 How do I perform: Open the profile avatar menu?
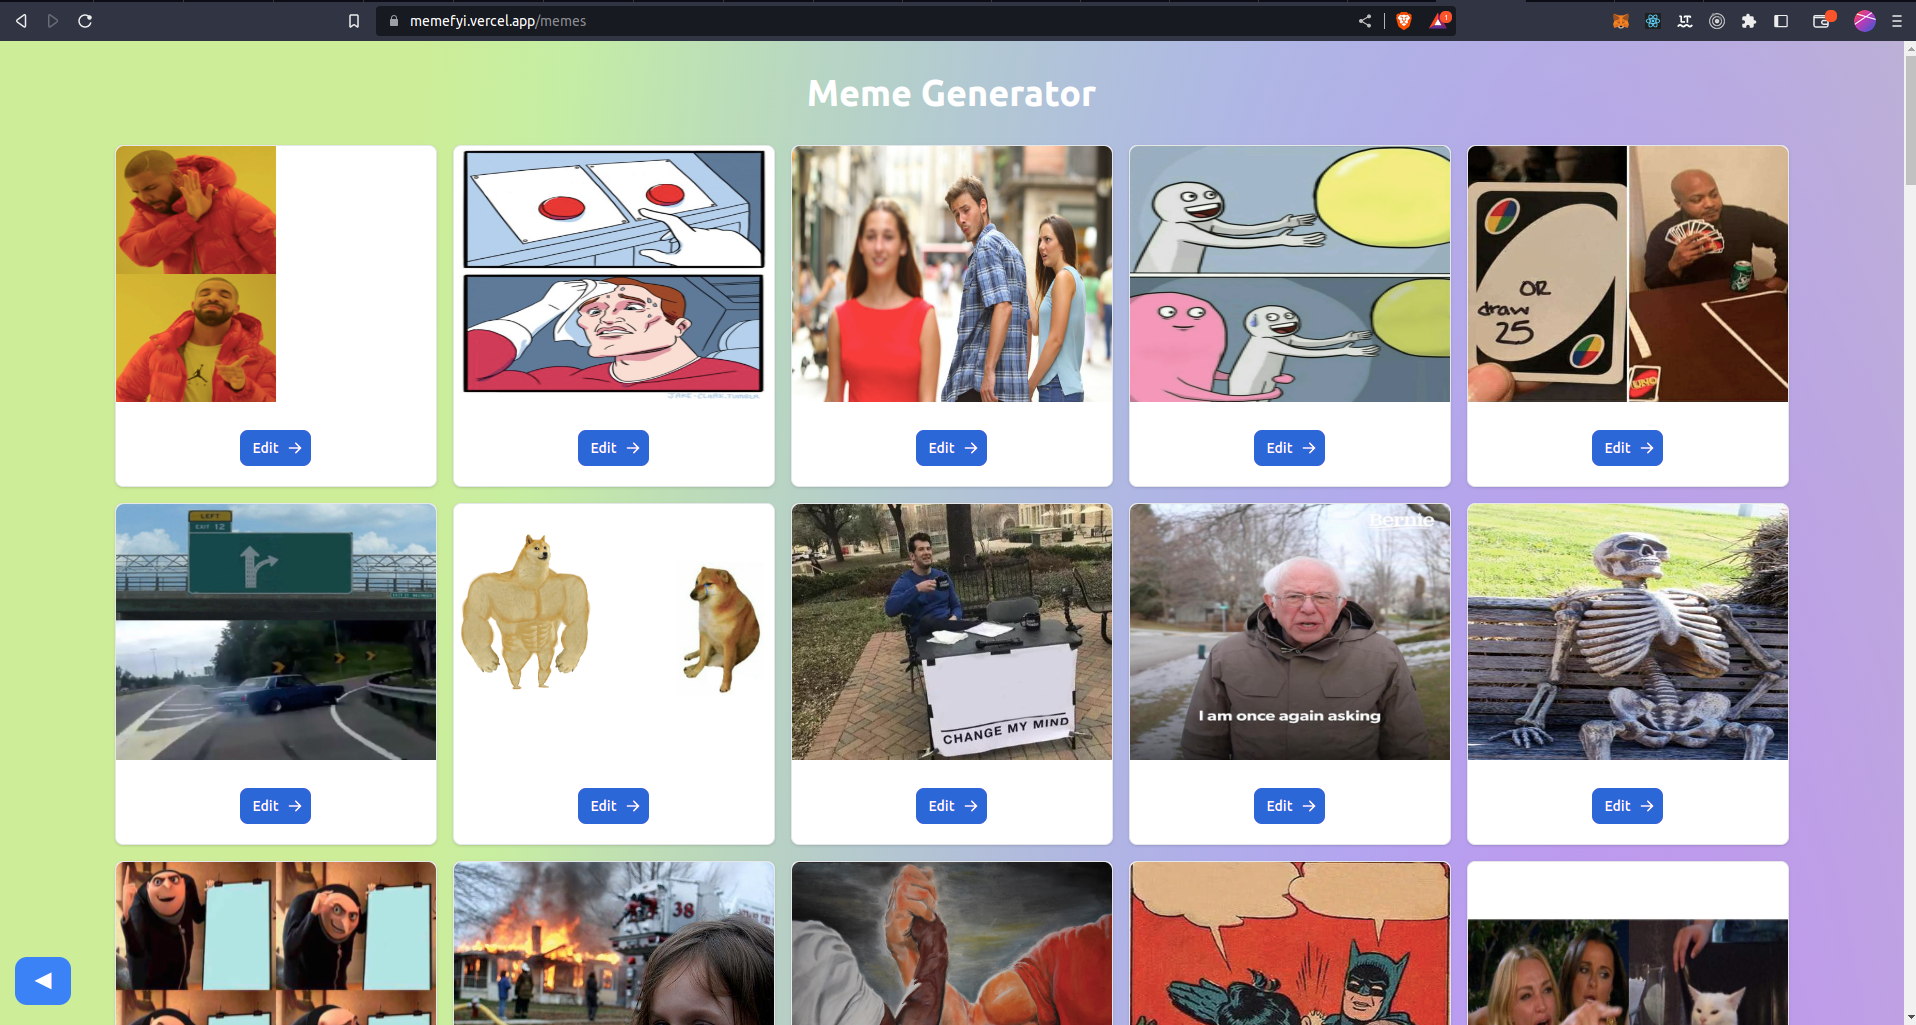point(1865,21)
